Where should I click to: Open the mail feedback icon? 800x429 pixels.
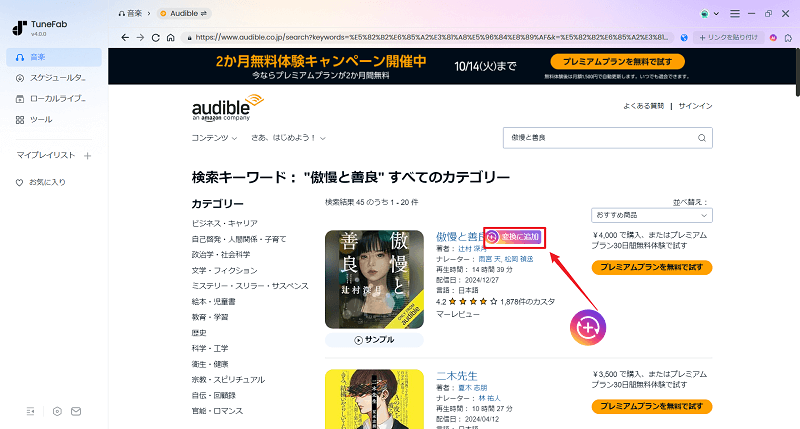point(76,411)
